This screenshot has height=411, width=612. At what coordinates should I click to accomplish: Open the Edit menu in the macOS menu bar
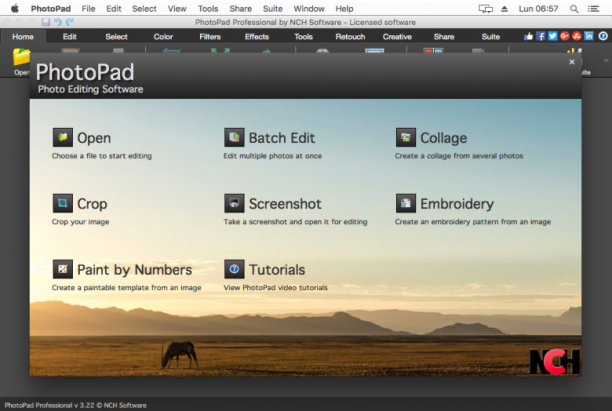114,9
